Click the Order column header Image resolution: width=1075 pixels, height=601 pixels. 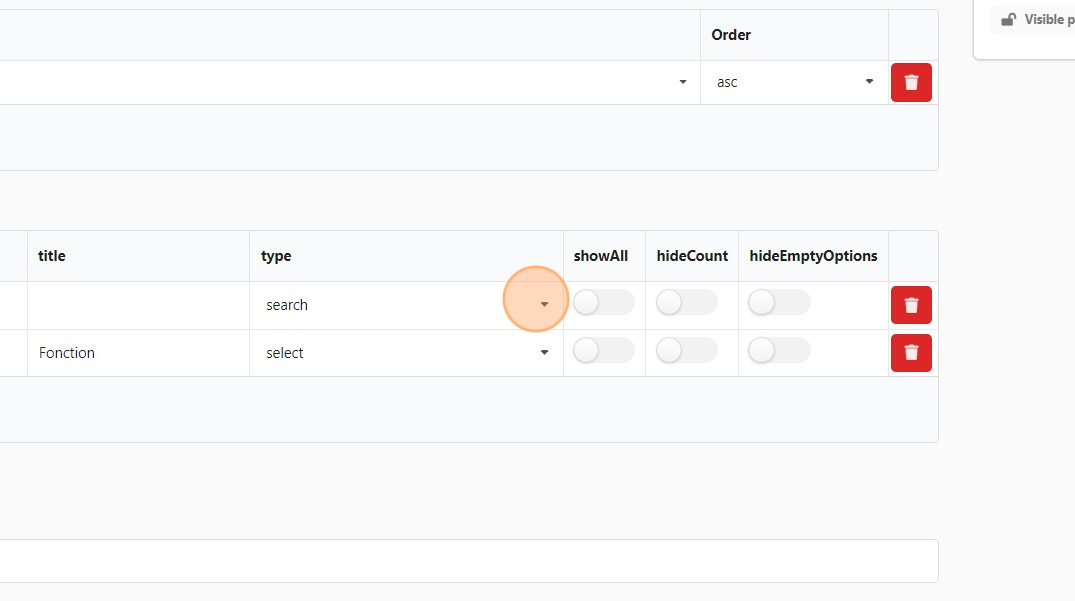pos(731,35)
